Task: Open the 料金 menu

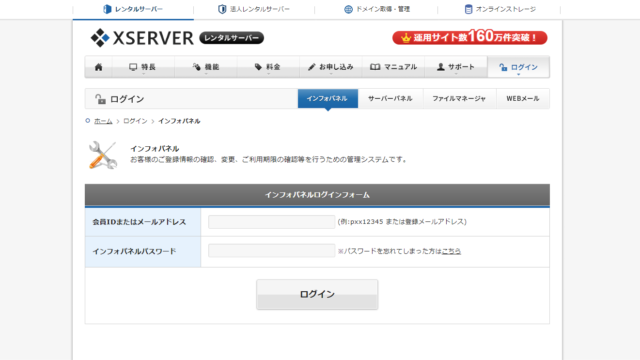Action: (x=268, y=67)
